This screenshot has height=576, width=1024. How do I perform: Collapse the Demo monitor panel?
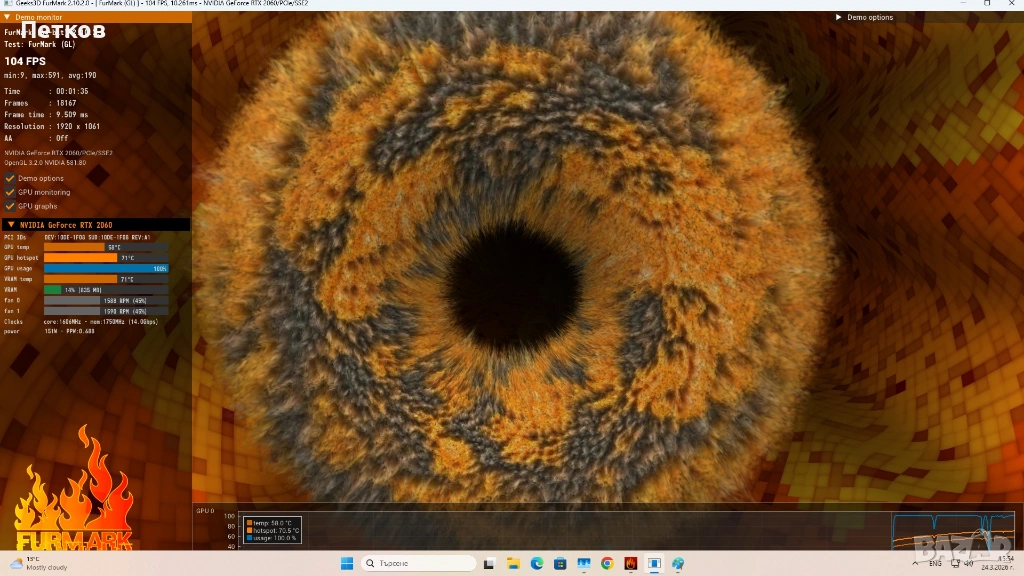click(x=7, y=17)
